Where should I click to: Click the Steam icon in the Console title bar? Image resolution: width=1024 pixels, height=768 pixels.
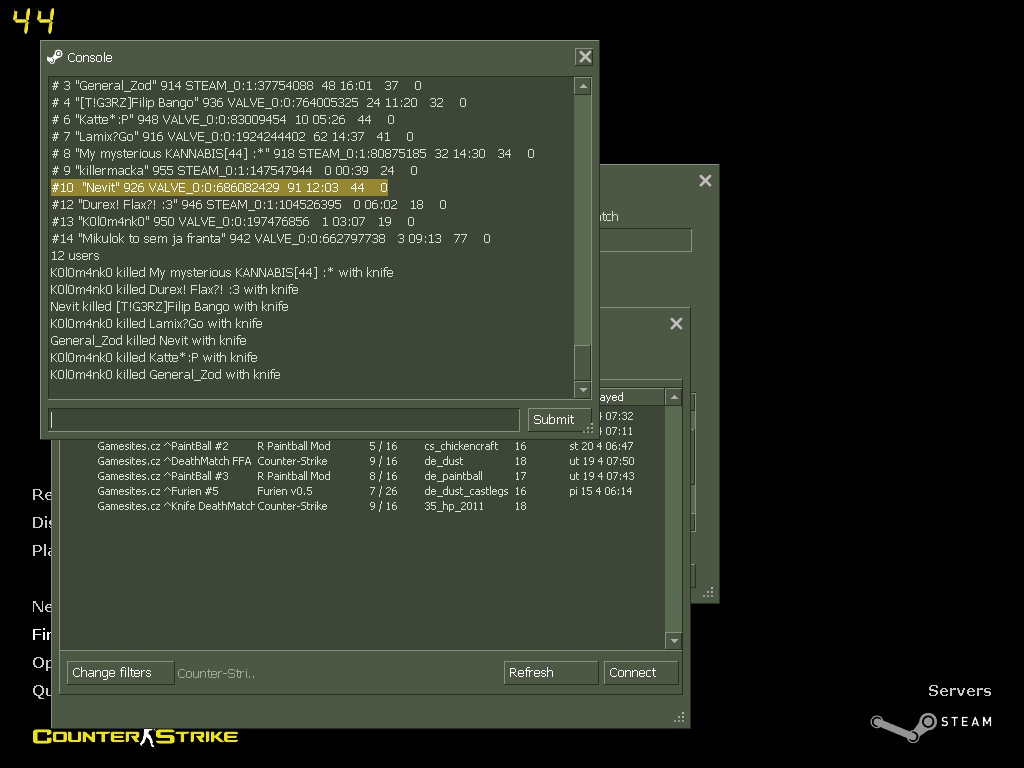[55, 57]
